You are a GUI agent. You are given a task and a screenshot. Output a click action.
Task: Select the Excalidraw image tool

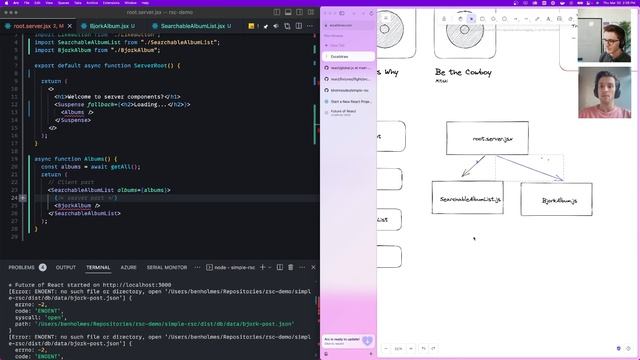point(560,19)
